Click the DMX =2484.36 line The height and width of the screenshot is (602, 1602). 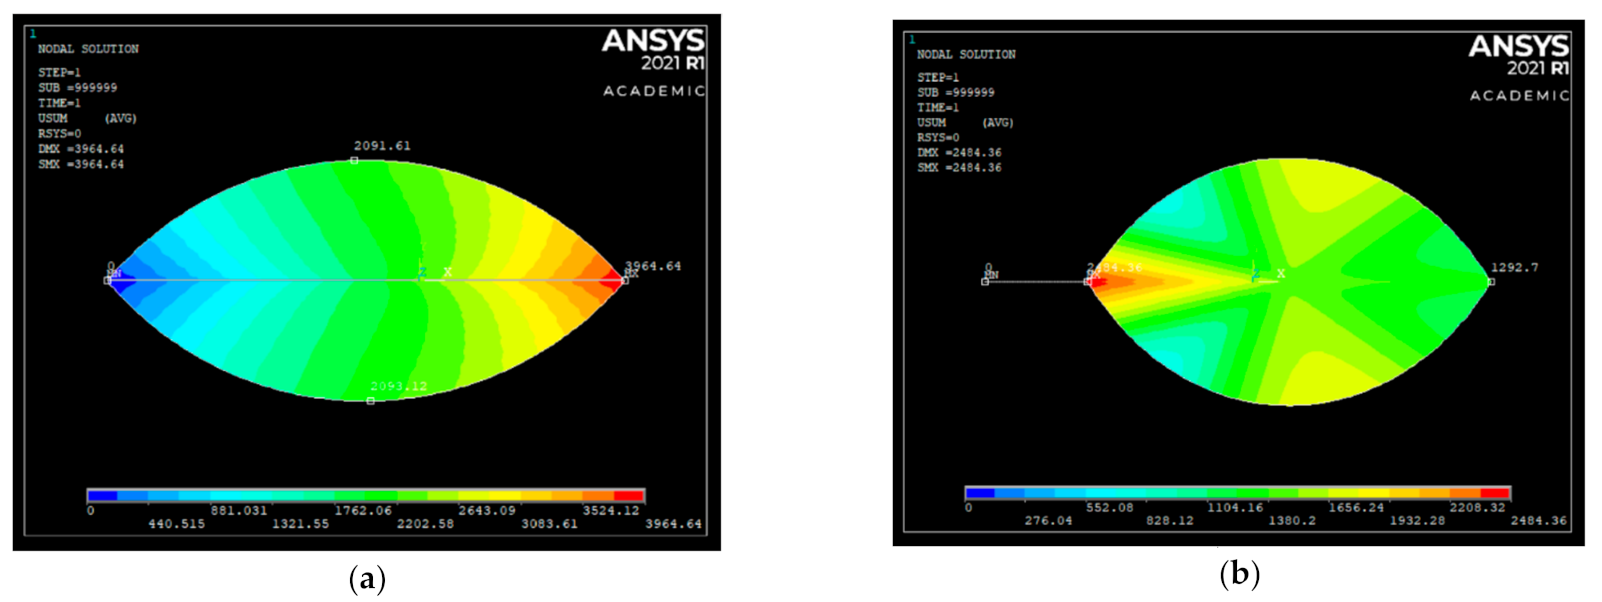point(959,153)
